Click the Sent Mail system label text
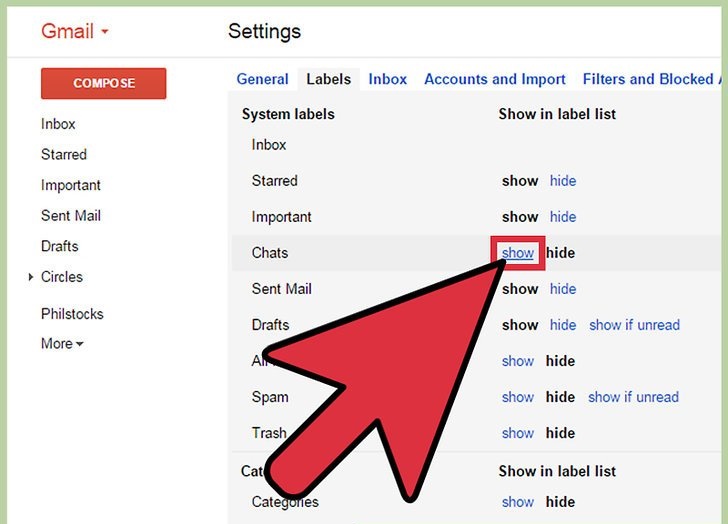Screen dimensions: 728x524 (x=281, y=289)
